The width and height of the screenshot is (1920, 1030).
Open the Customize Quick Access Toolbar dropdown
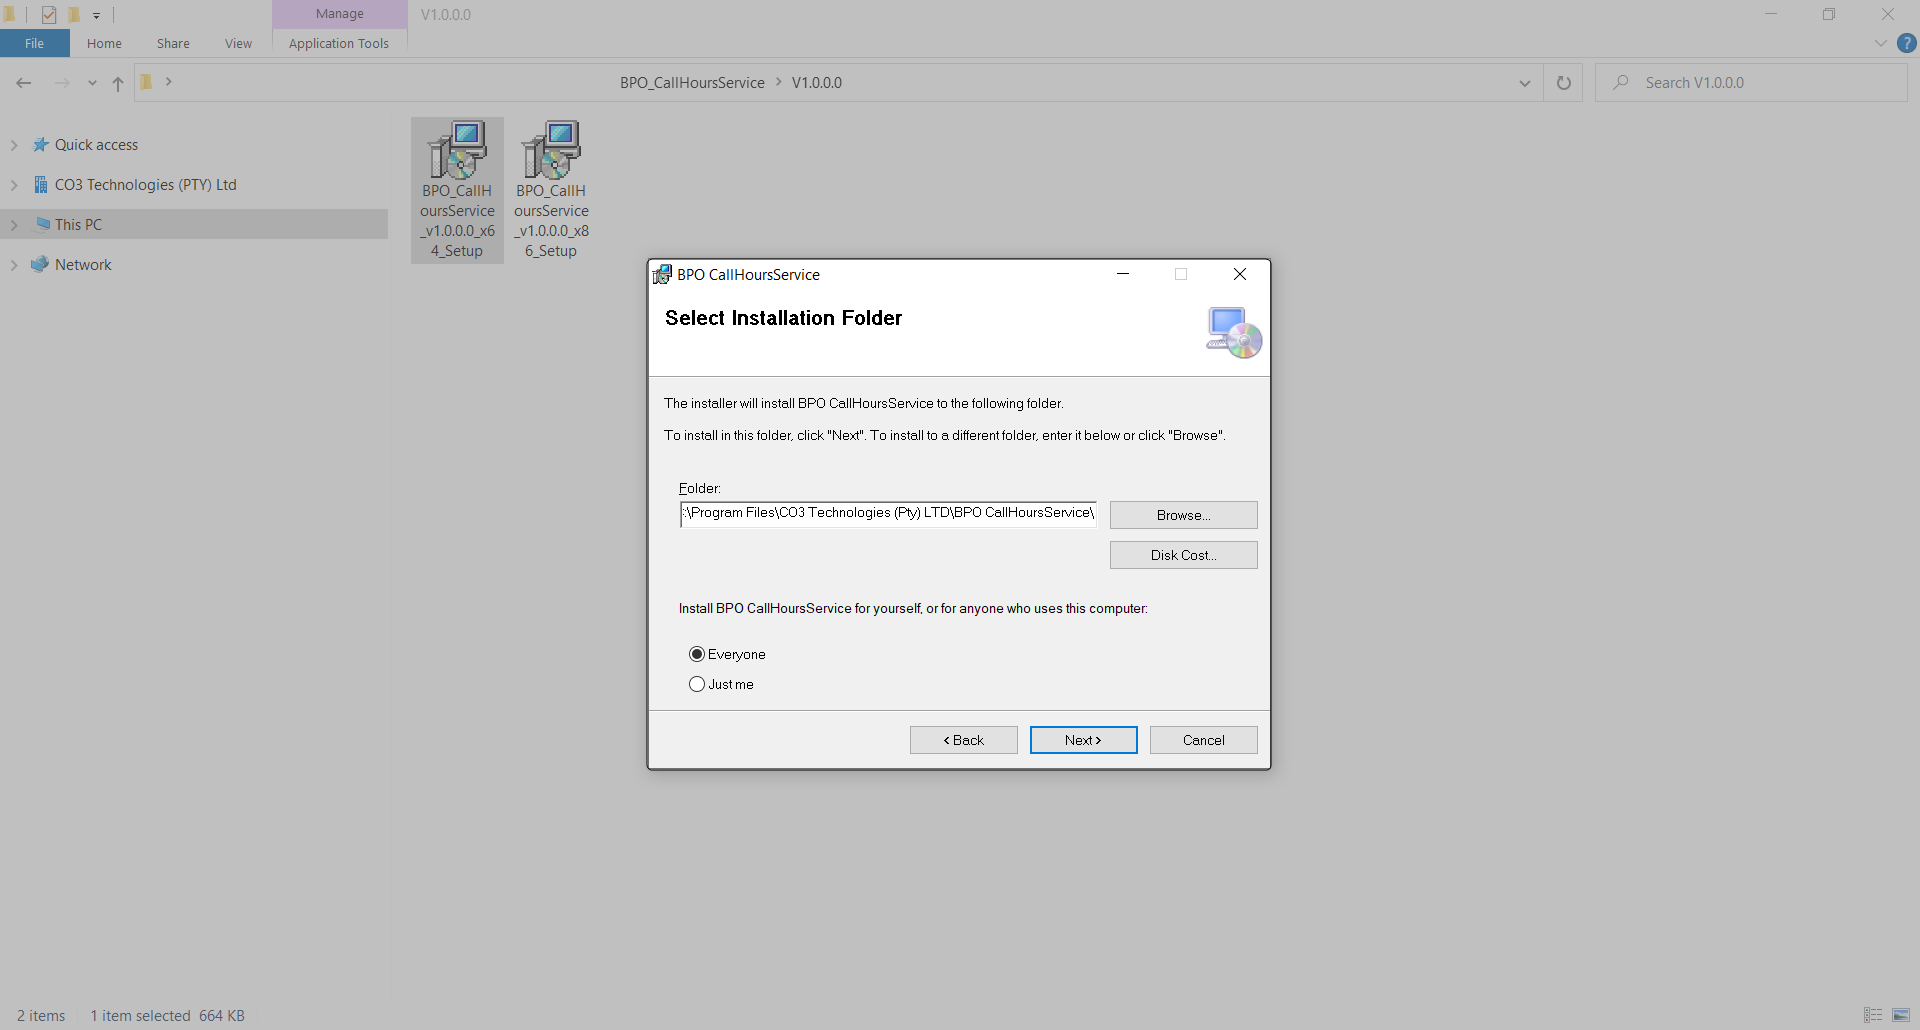pos(97,15)
